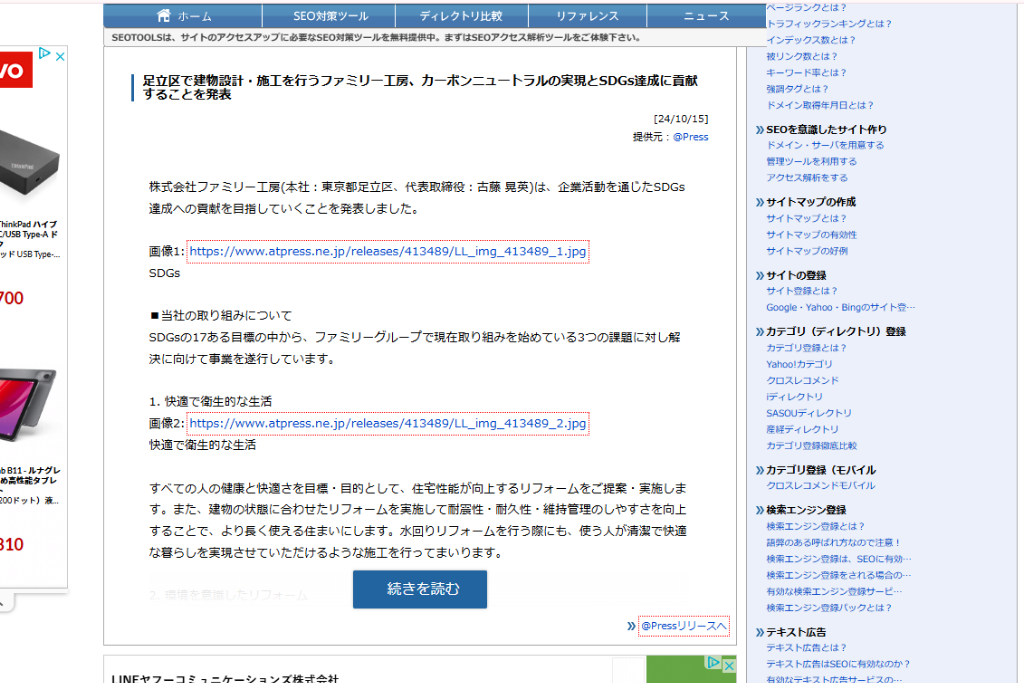1024x683 pixels.
Task: Open 管理ツールを利用する link
Action: click(x=811, y=161)
